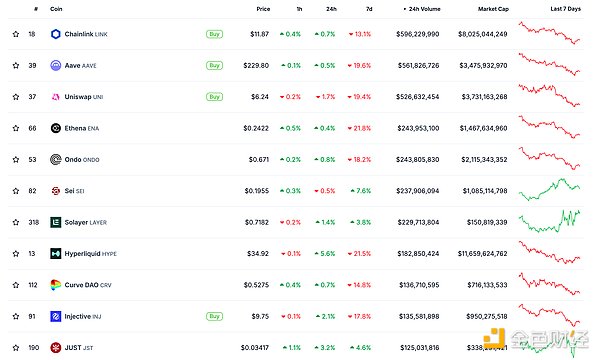Sort by the Price column header
The image size is (600, 360).
point(263,9)
